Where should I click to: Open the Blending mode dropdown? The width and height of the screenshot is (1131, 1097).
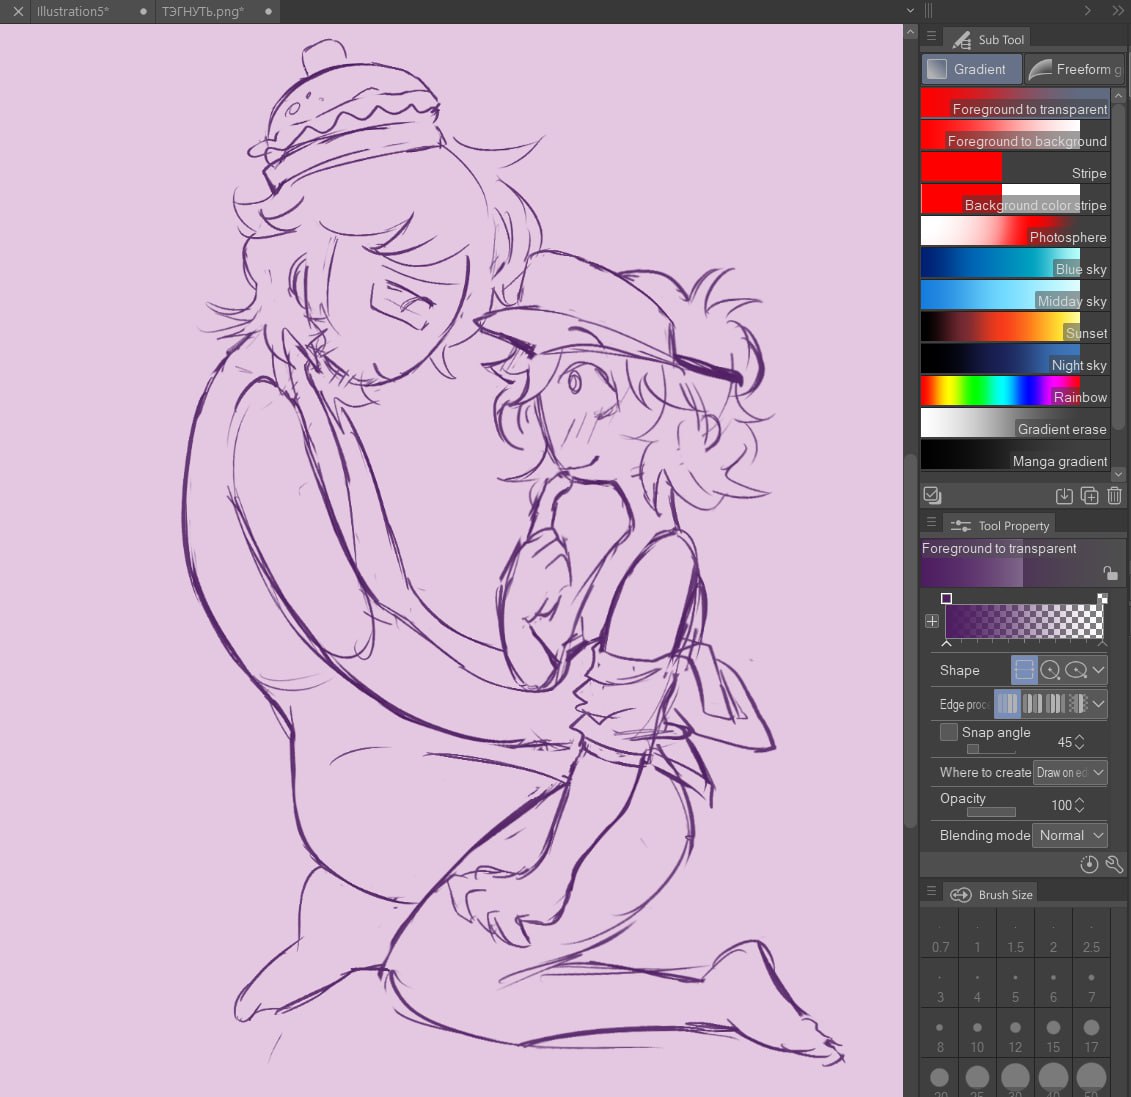(1070, 835)
